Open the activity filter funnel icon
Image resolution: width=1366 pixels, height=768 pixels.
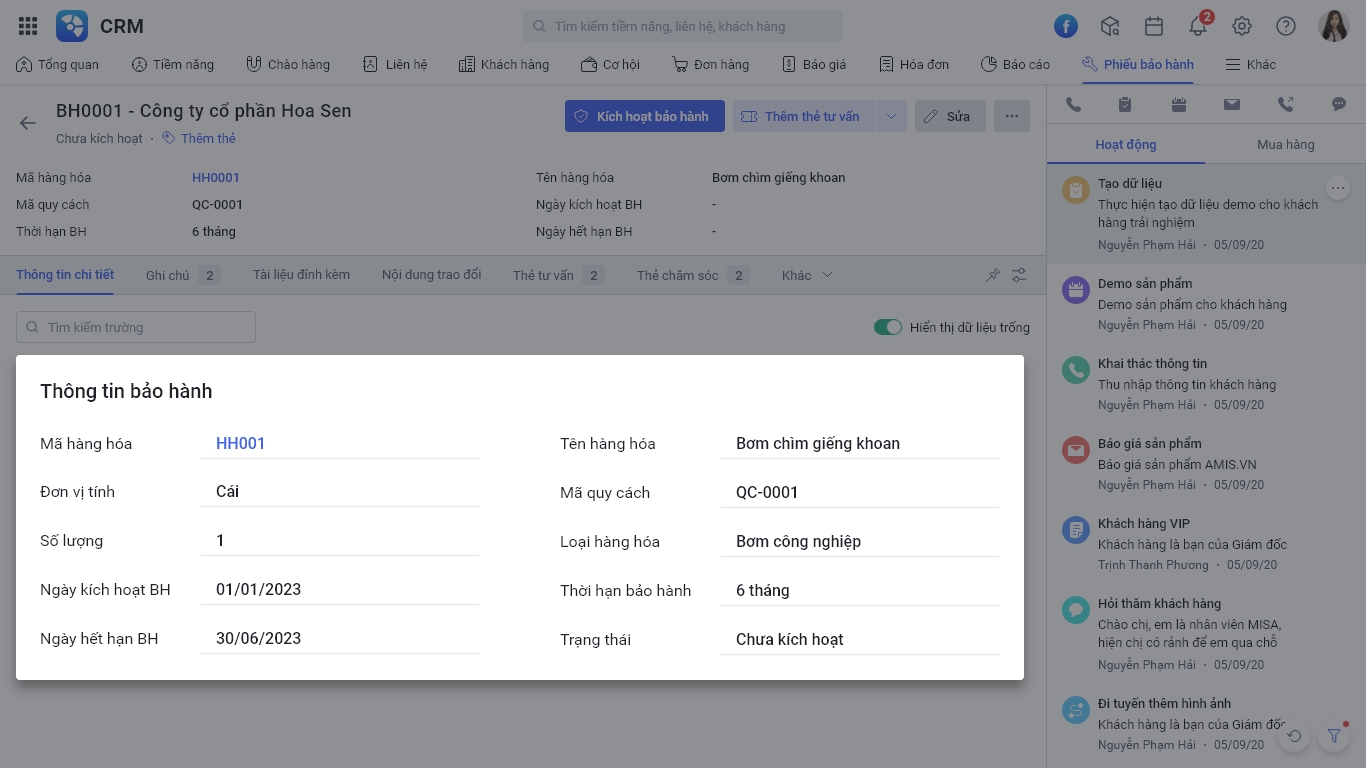(1334, 736)
